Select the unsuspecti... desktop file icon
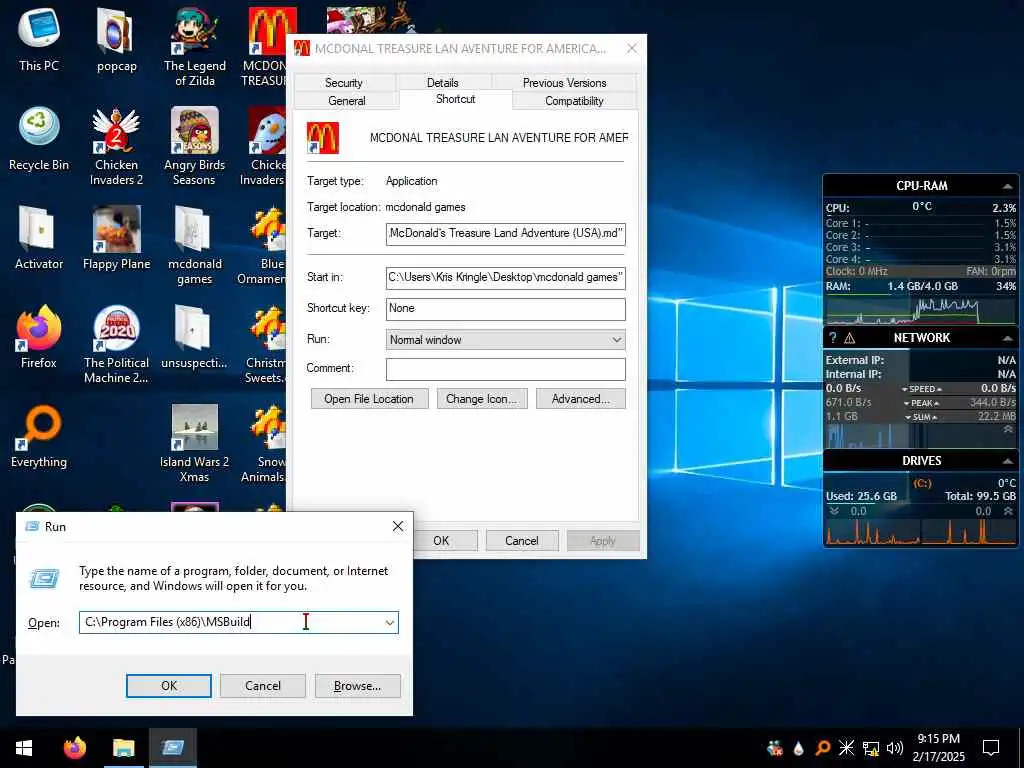 coord(194,336)
